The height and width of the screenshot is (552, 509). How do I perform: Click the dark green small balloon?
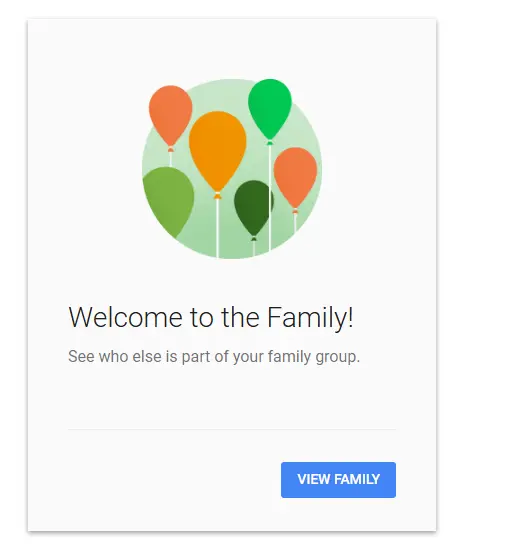point(253,207)
